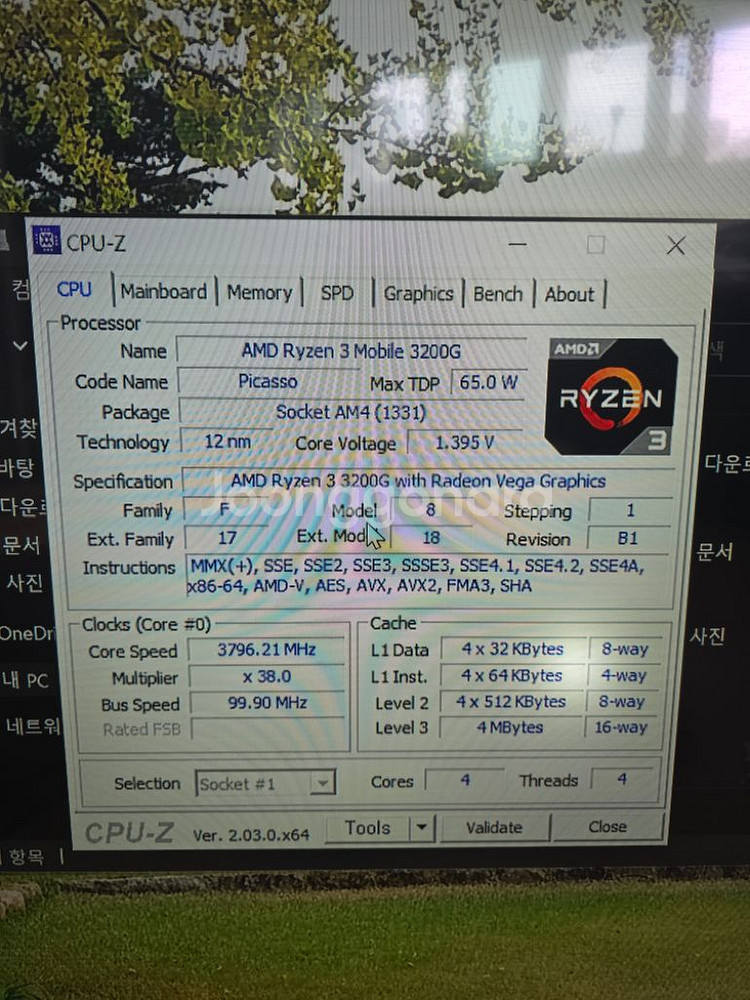This screenshot has height=1000, width=750.
Task: Click the empty Rated FSB field
Action: click(x=268, y=729)
